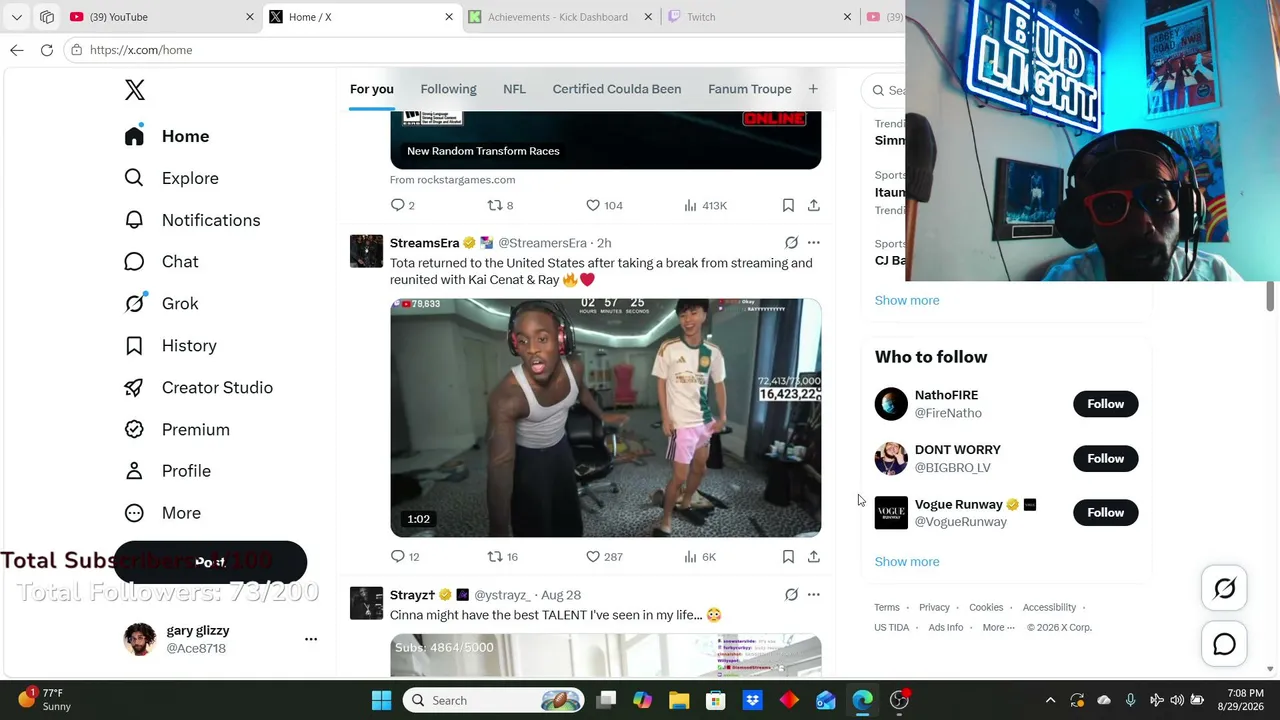
Task: Click the page vertical scrollbar thumb
Action: (x=1271, y=297)
